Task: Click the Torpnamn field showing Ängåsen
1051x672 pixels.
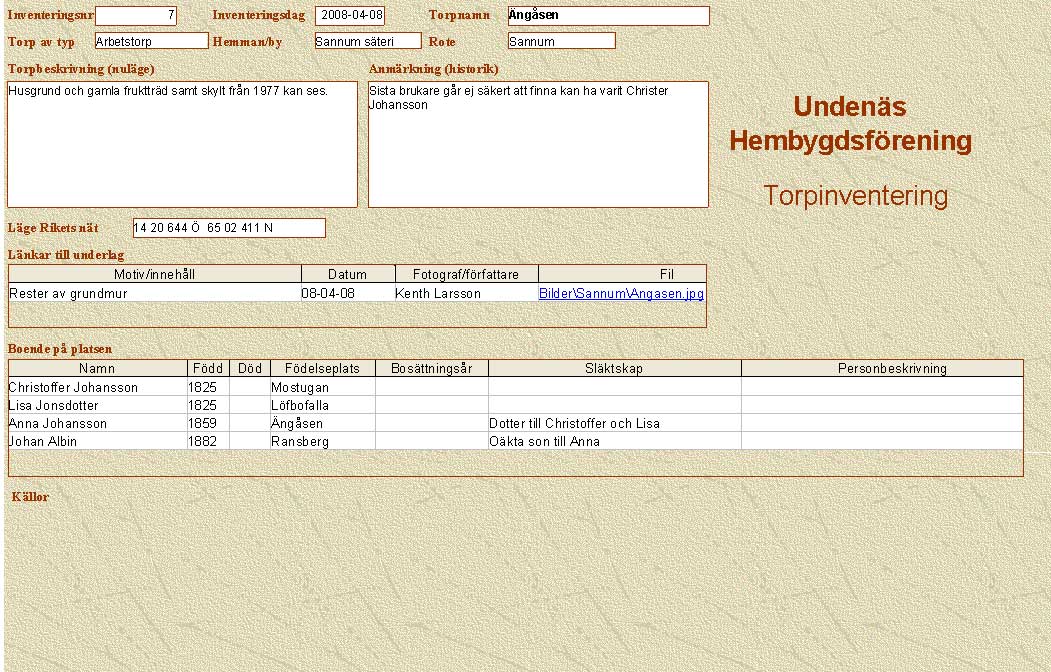Action: (608, 16)
